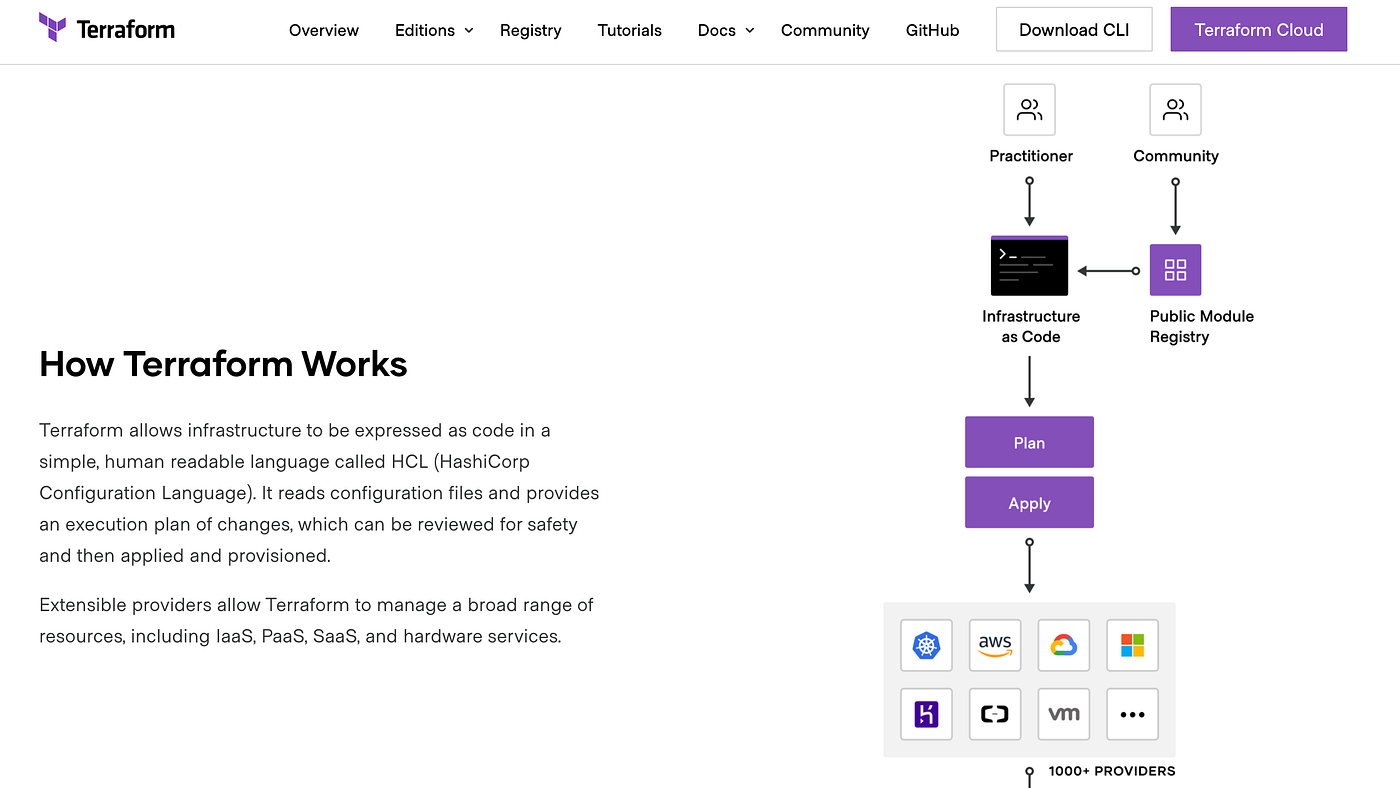Click the Download CLI button
The width and height of the screenshot is (1400, 788).
(x=1074, y=29)
